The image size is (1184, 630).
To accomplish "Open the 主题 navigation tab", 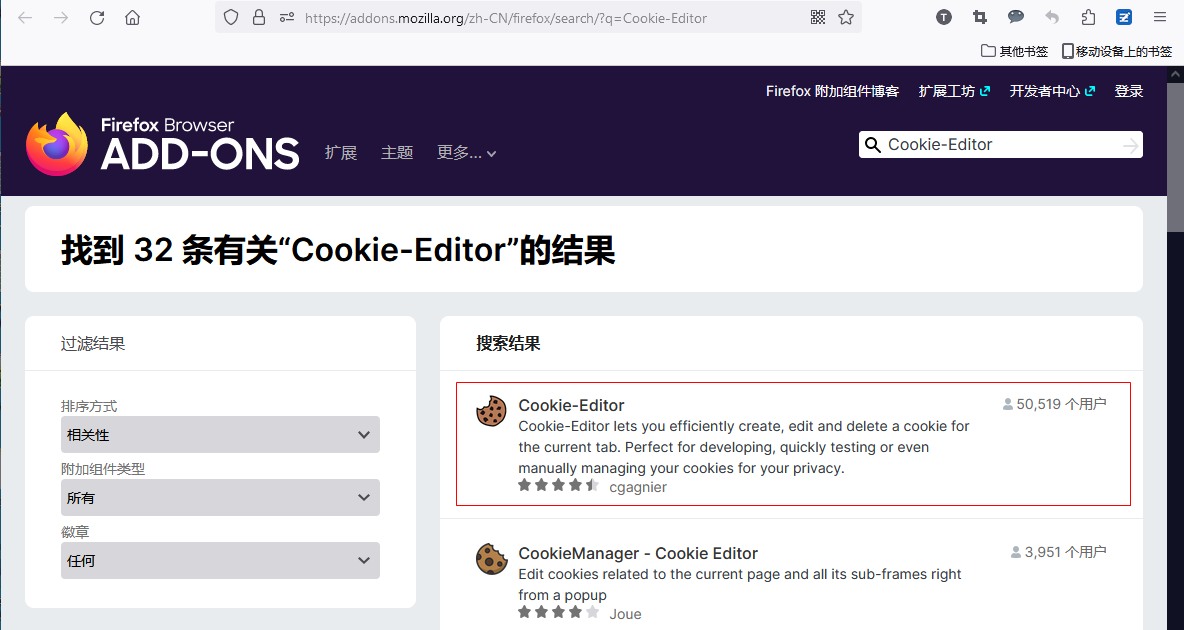I will [396, 153].
